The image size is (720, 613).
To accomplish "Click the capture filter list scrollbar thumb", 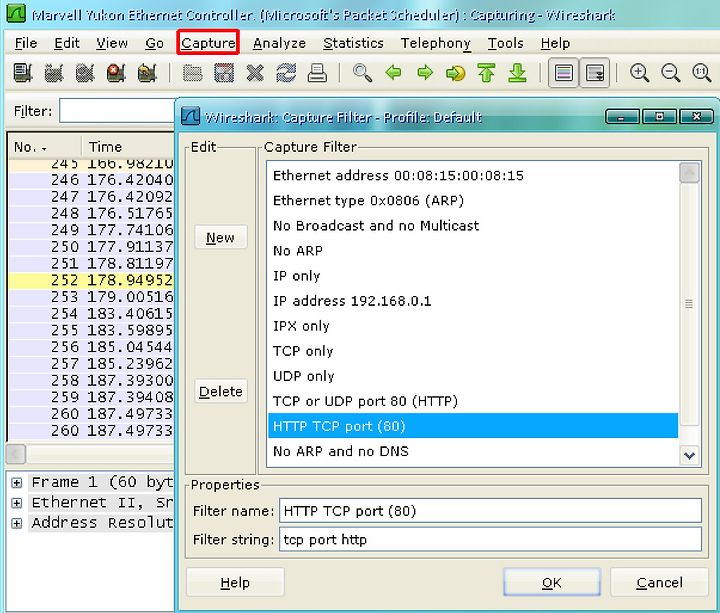I will (x=689, y=304).
